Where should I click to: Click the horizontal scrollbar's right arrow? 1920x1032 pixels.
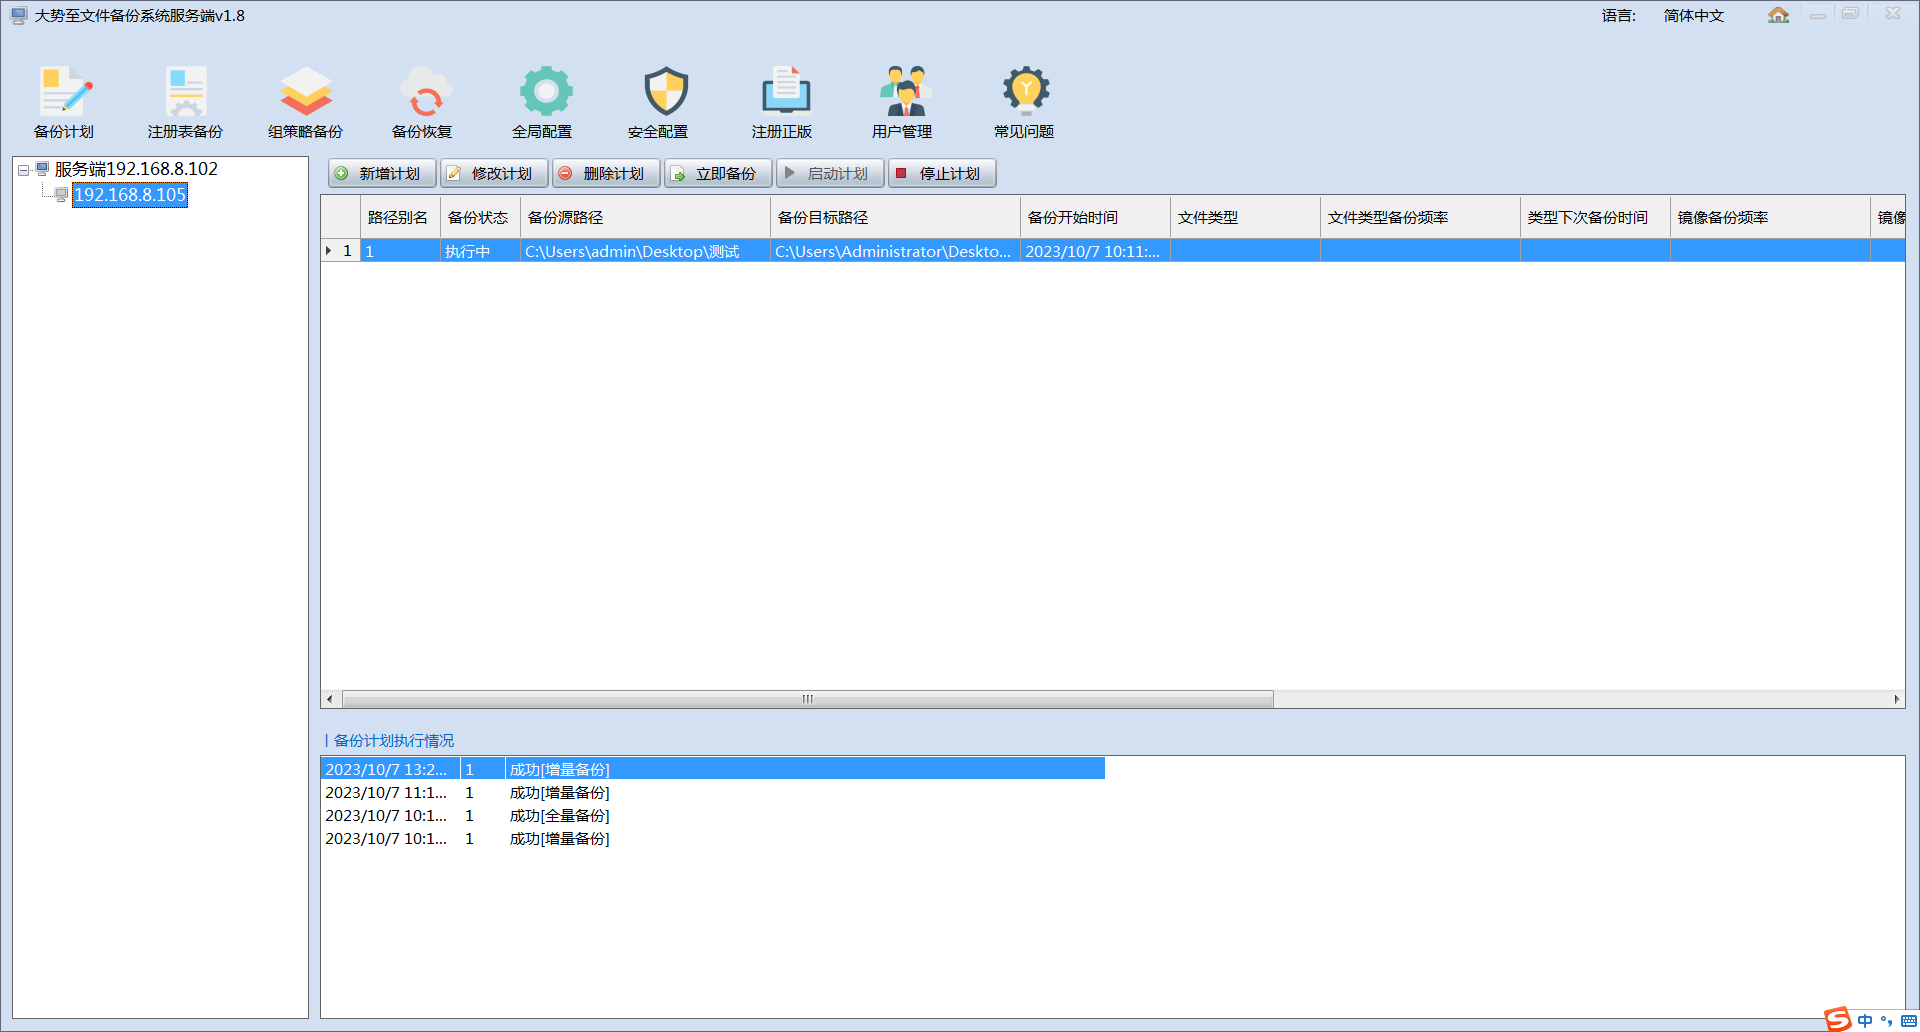click(x=1896, y=699)
